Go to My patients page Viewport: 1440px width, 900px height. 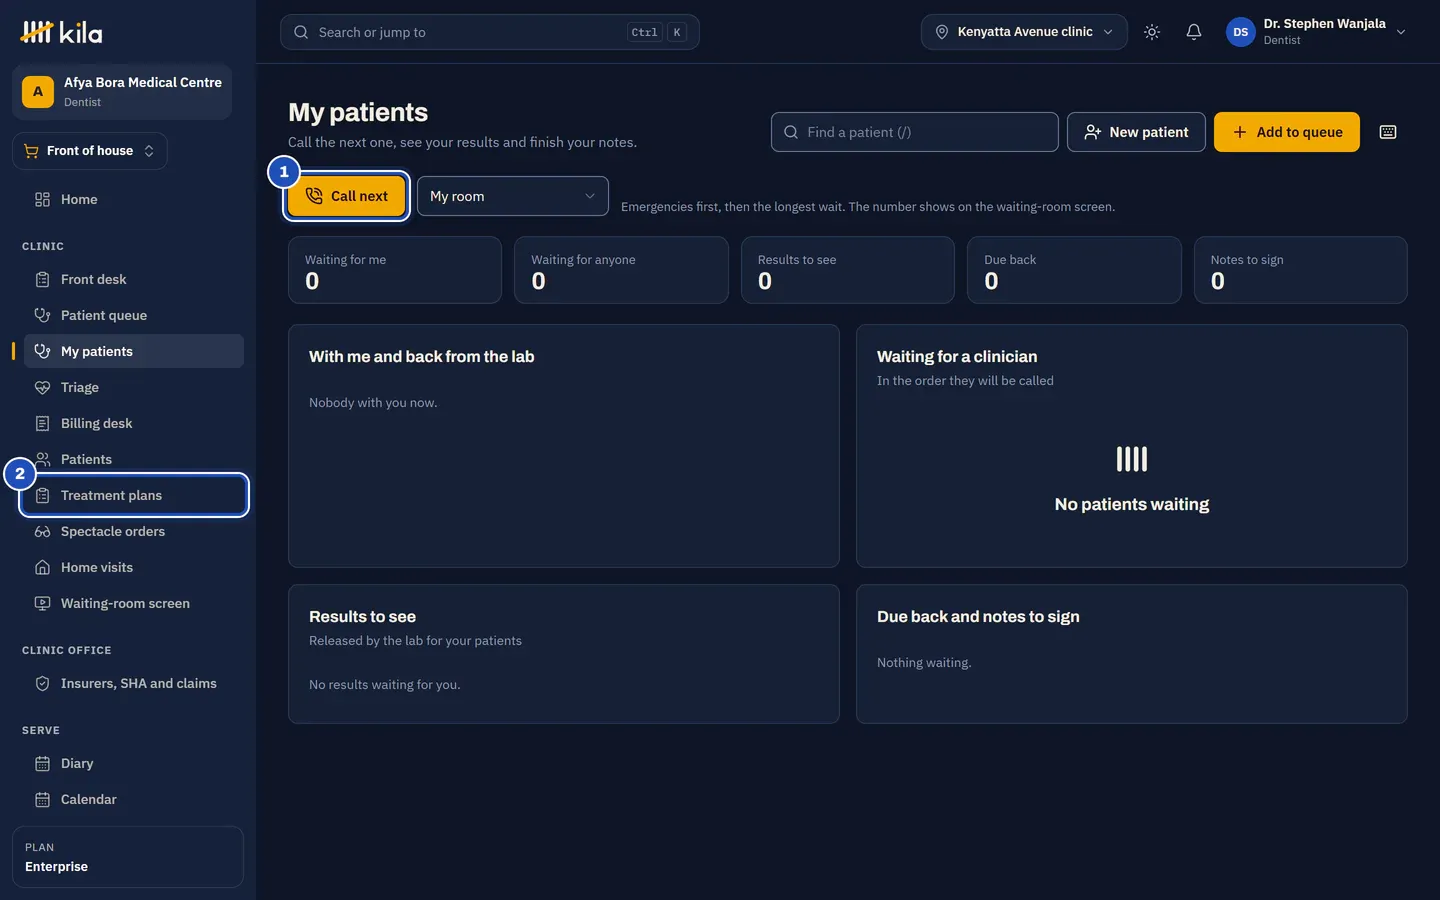[x=134, y=351]
